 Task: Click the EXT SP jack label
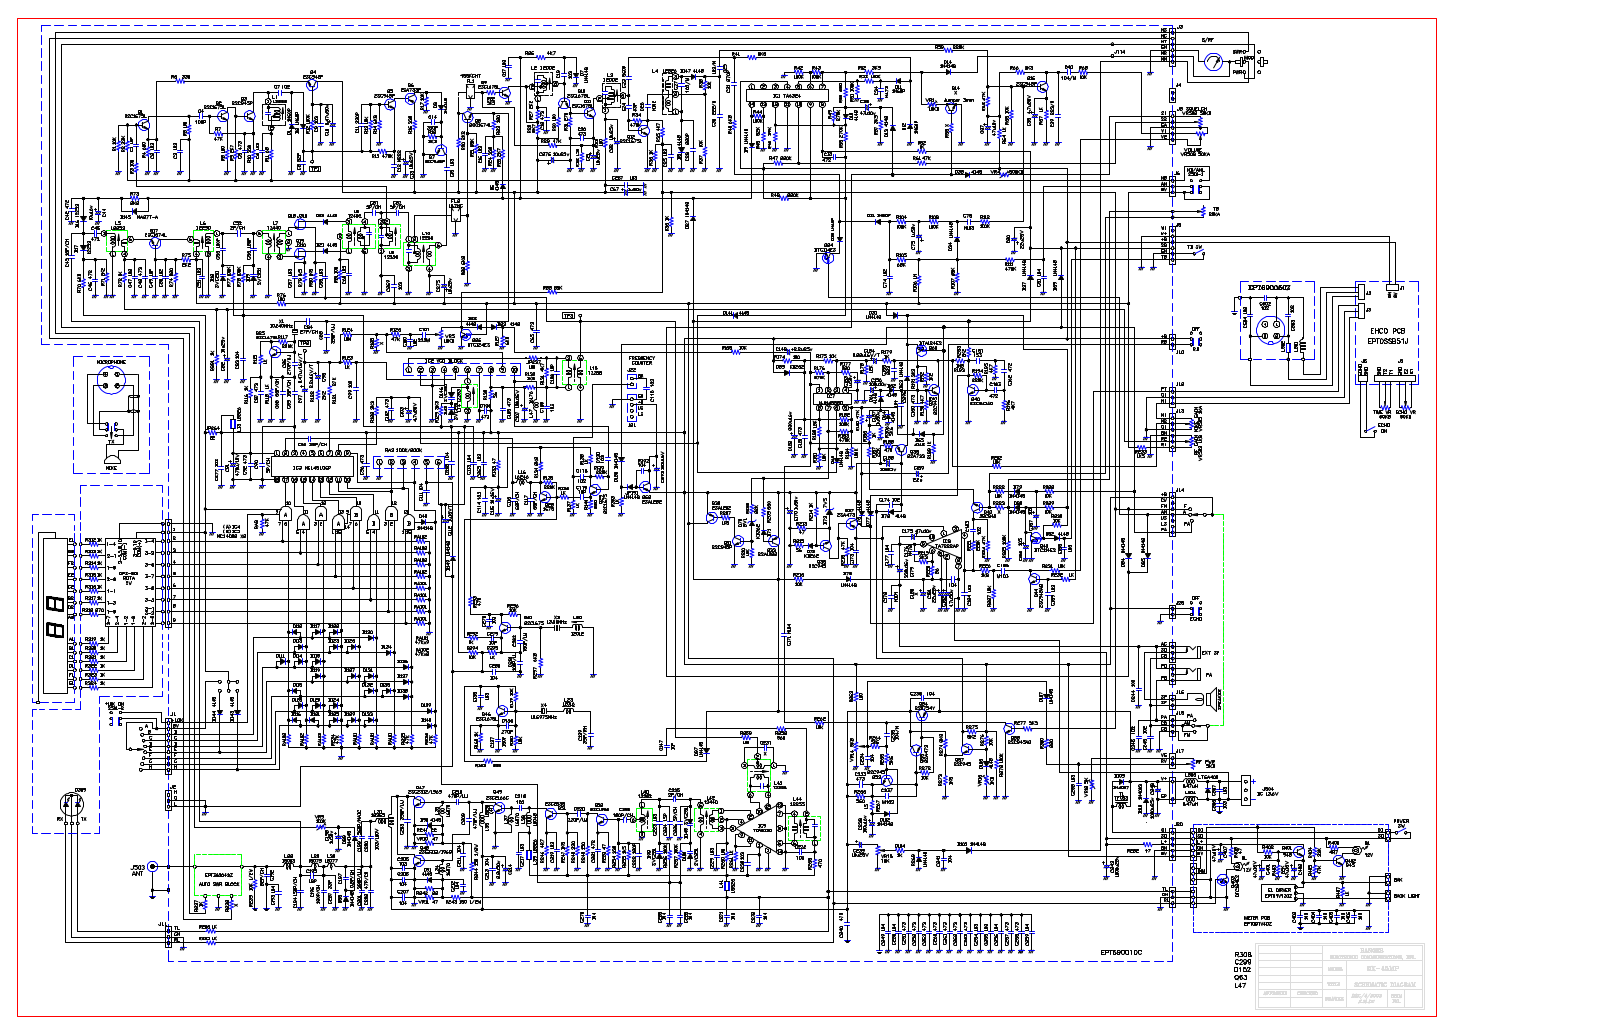coord(1211,652)
